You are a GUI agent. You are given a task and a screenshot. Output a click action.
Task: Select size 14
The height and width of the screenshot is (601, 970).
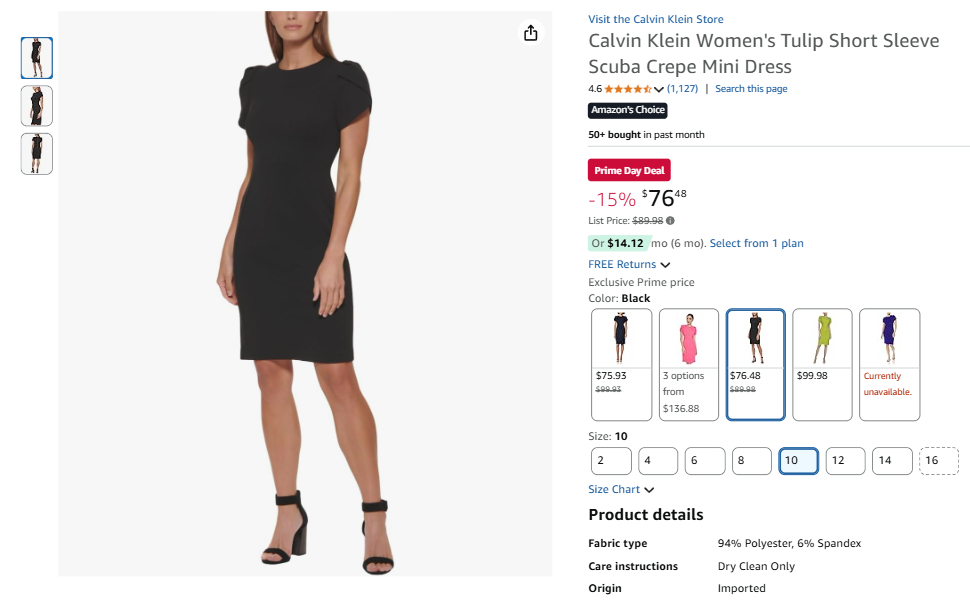pos(892,461)
